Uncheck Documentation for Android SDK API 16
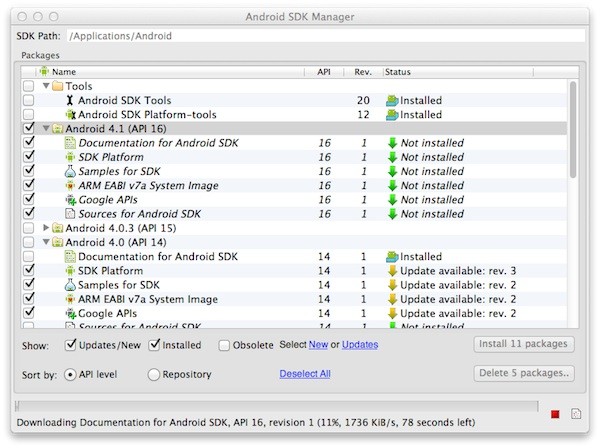Viewport: 600px width, 448px height. coord(29,142)
